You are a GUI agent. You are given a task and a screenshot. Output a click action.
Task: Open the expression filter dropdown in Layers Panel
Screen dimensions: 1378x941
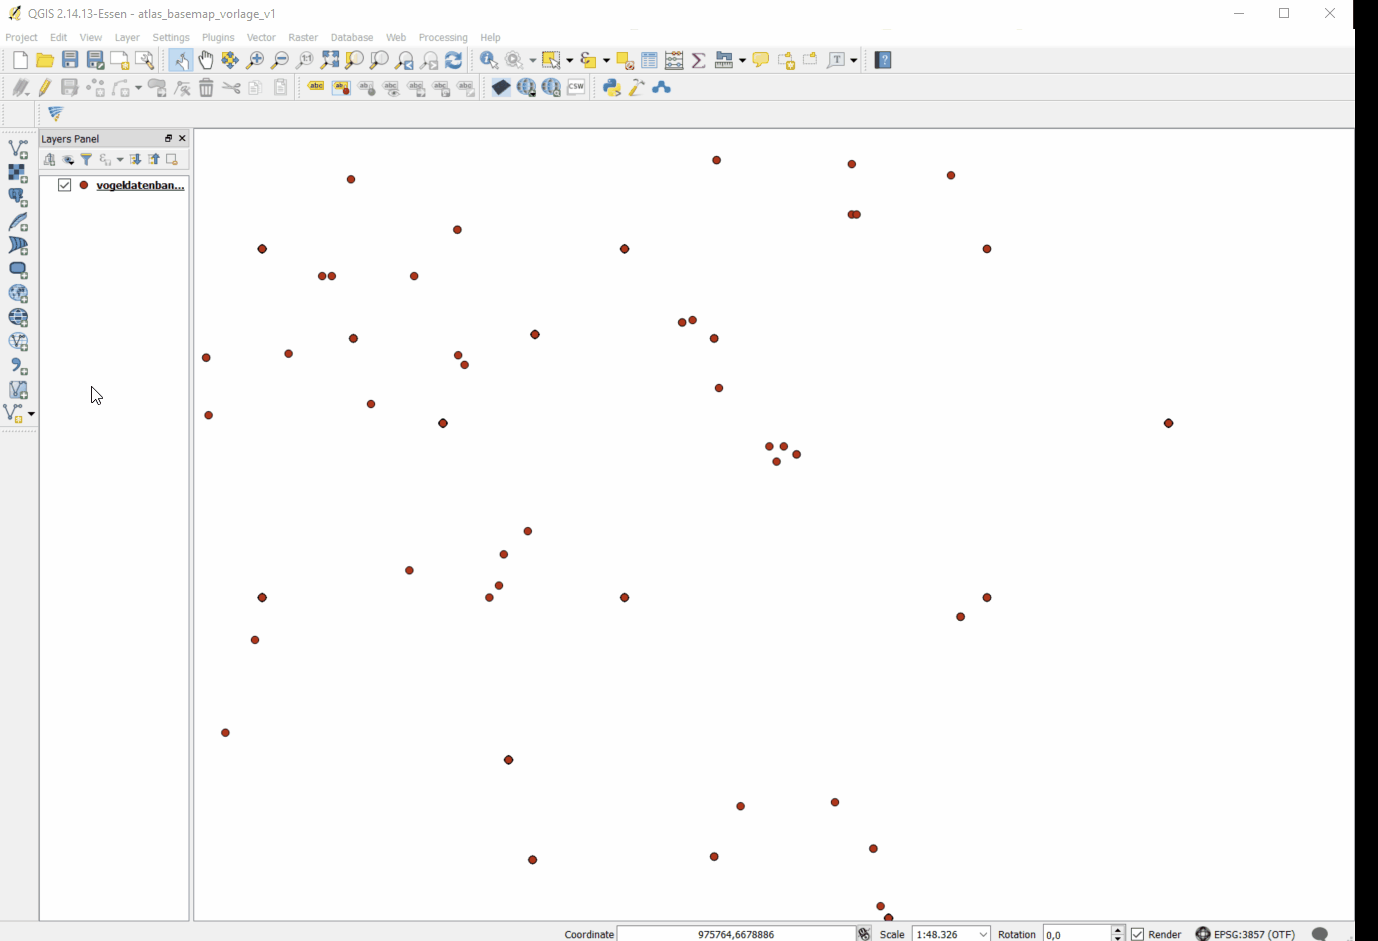click(x=120, y=159)
